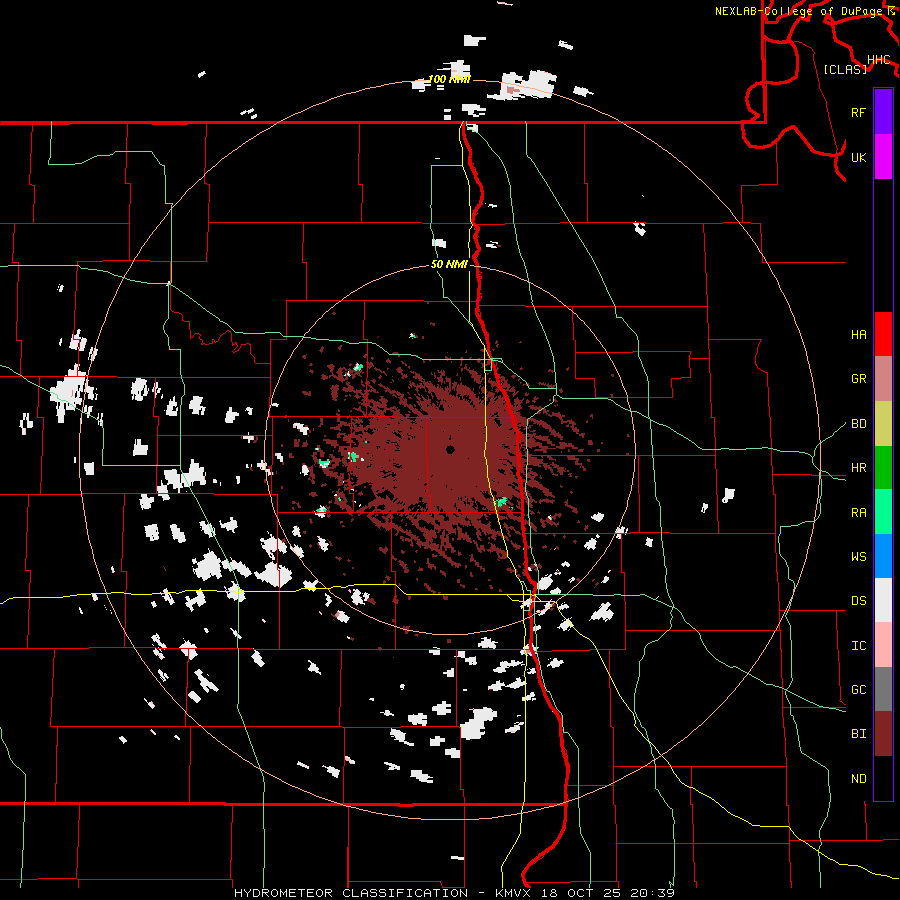Click the "NEXLAB-College of DuPage" credit text
Screen dimensions: 900x900
800,11
